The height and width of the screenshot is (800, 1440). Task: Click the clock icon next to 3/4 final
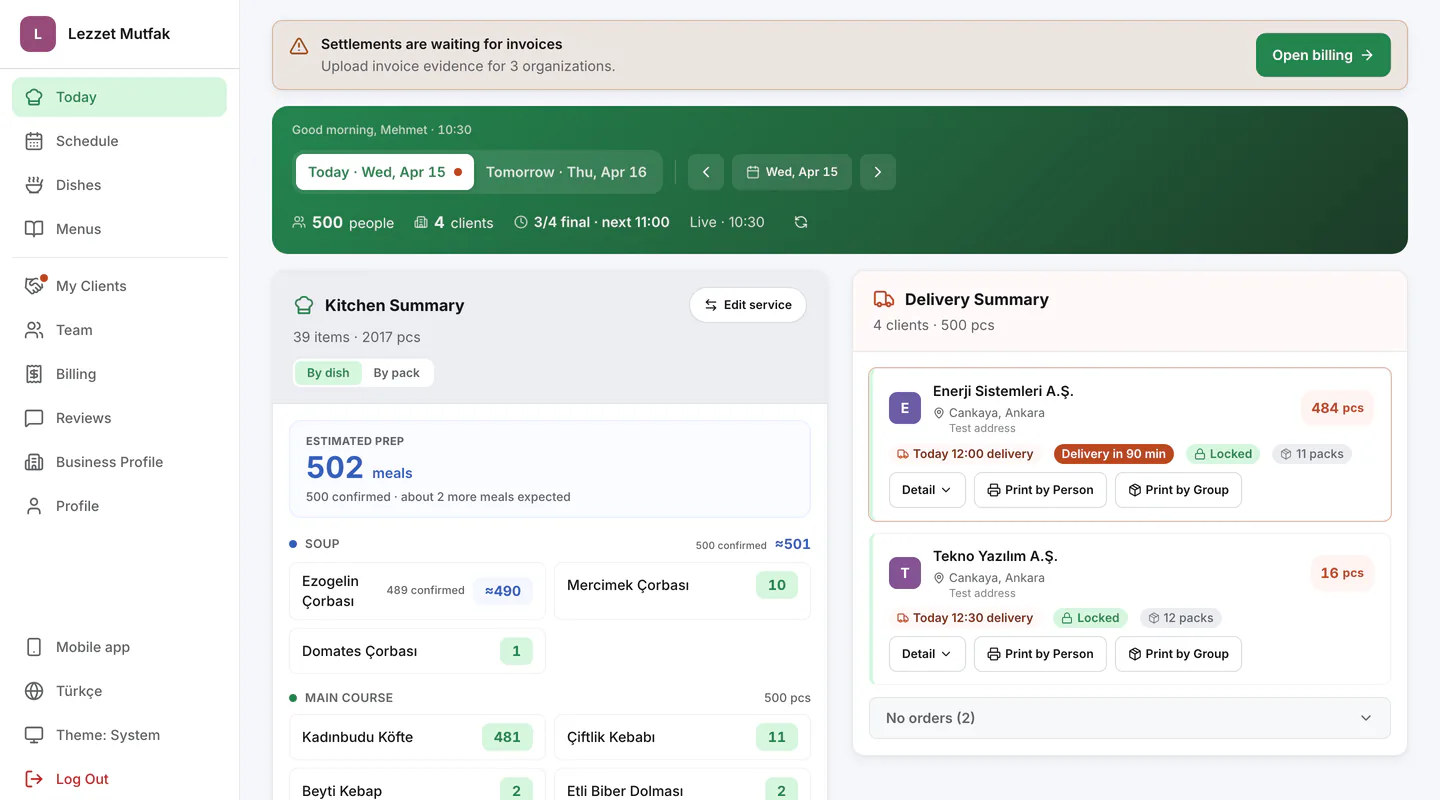coord(521,222)
